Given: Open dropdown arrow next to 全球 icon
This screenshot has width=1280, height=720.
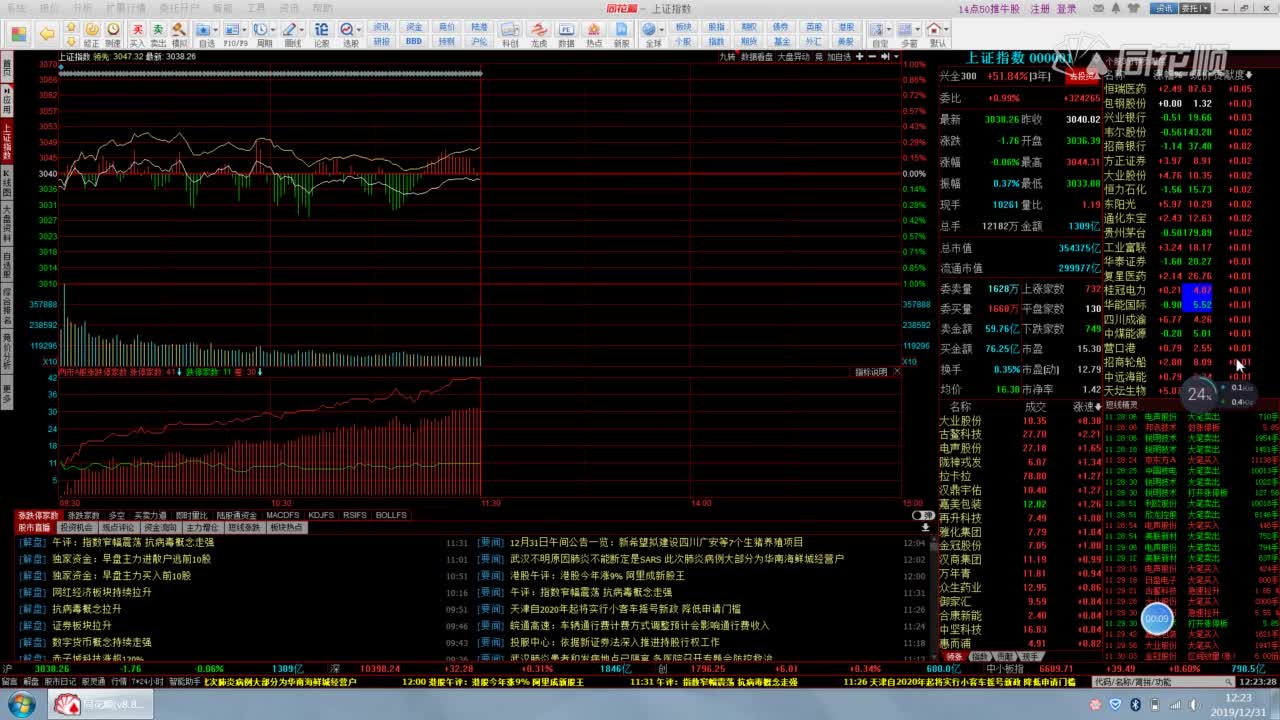Looking at the screenshot, I should (662, 30).
